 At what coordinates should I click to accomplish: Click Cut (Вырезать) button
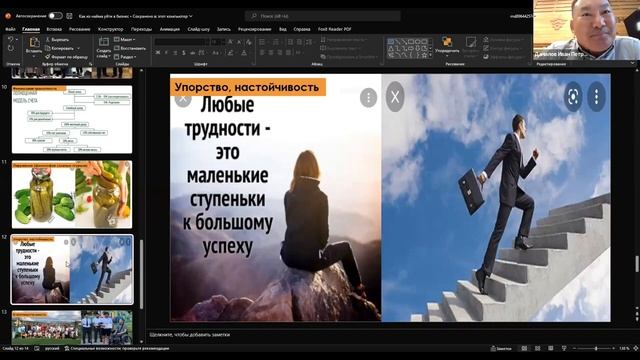(57, 40)
